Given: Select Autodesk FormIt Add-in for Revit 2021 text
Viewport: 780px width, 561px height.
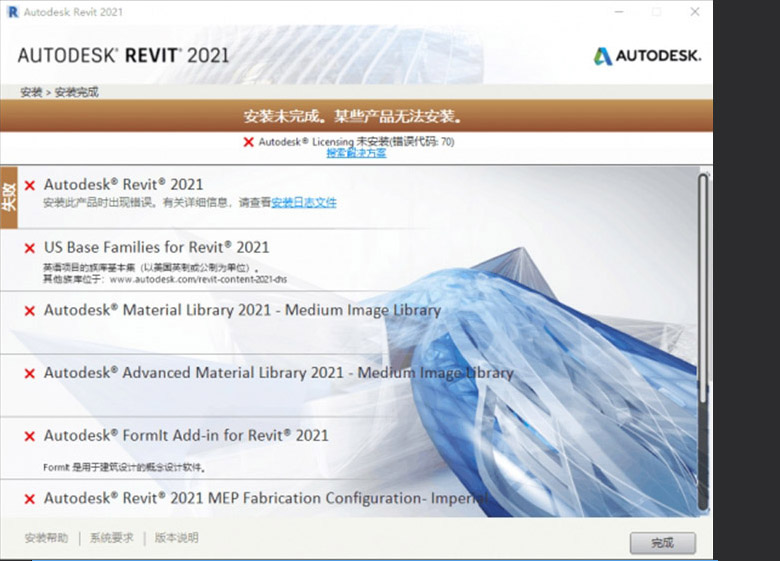Looking at the screenshot, I should 186,435.
